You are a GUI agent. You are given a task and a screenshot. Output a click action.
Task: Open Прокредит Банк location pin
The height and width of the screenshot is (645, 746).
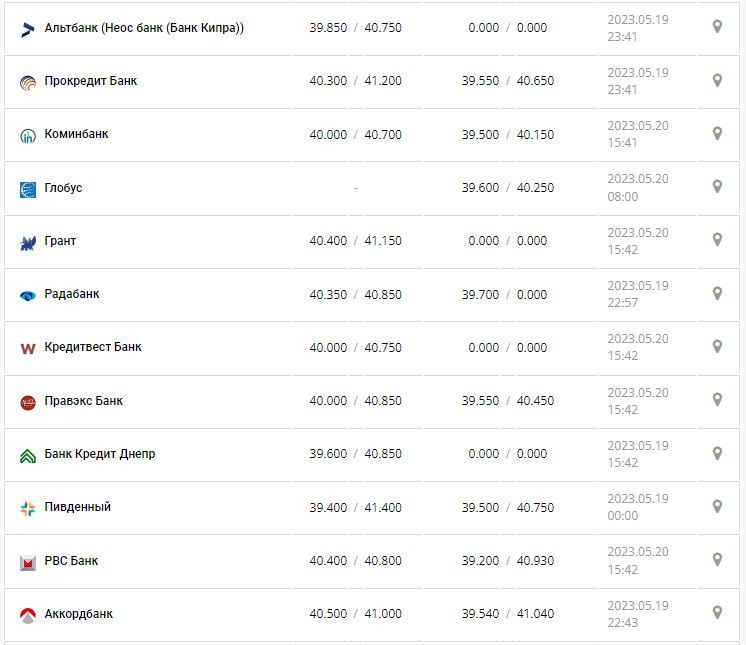click(717, 80)
